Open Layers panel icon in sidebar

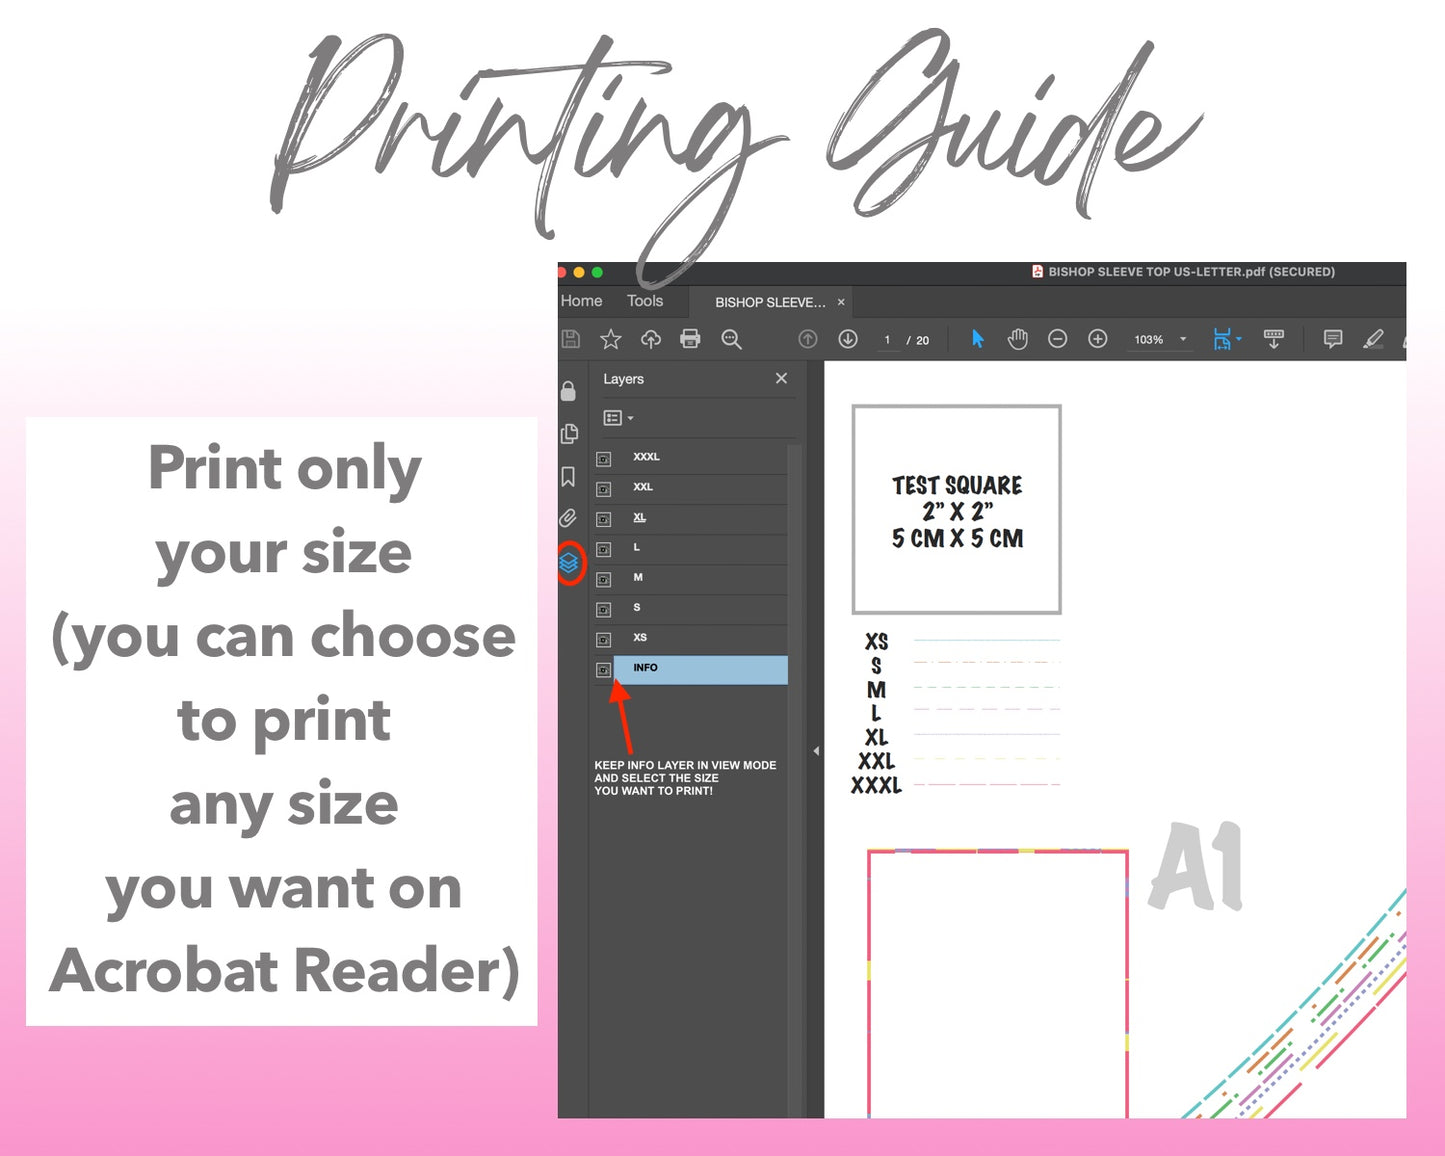pos(569,563)
